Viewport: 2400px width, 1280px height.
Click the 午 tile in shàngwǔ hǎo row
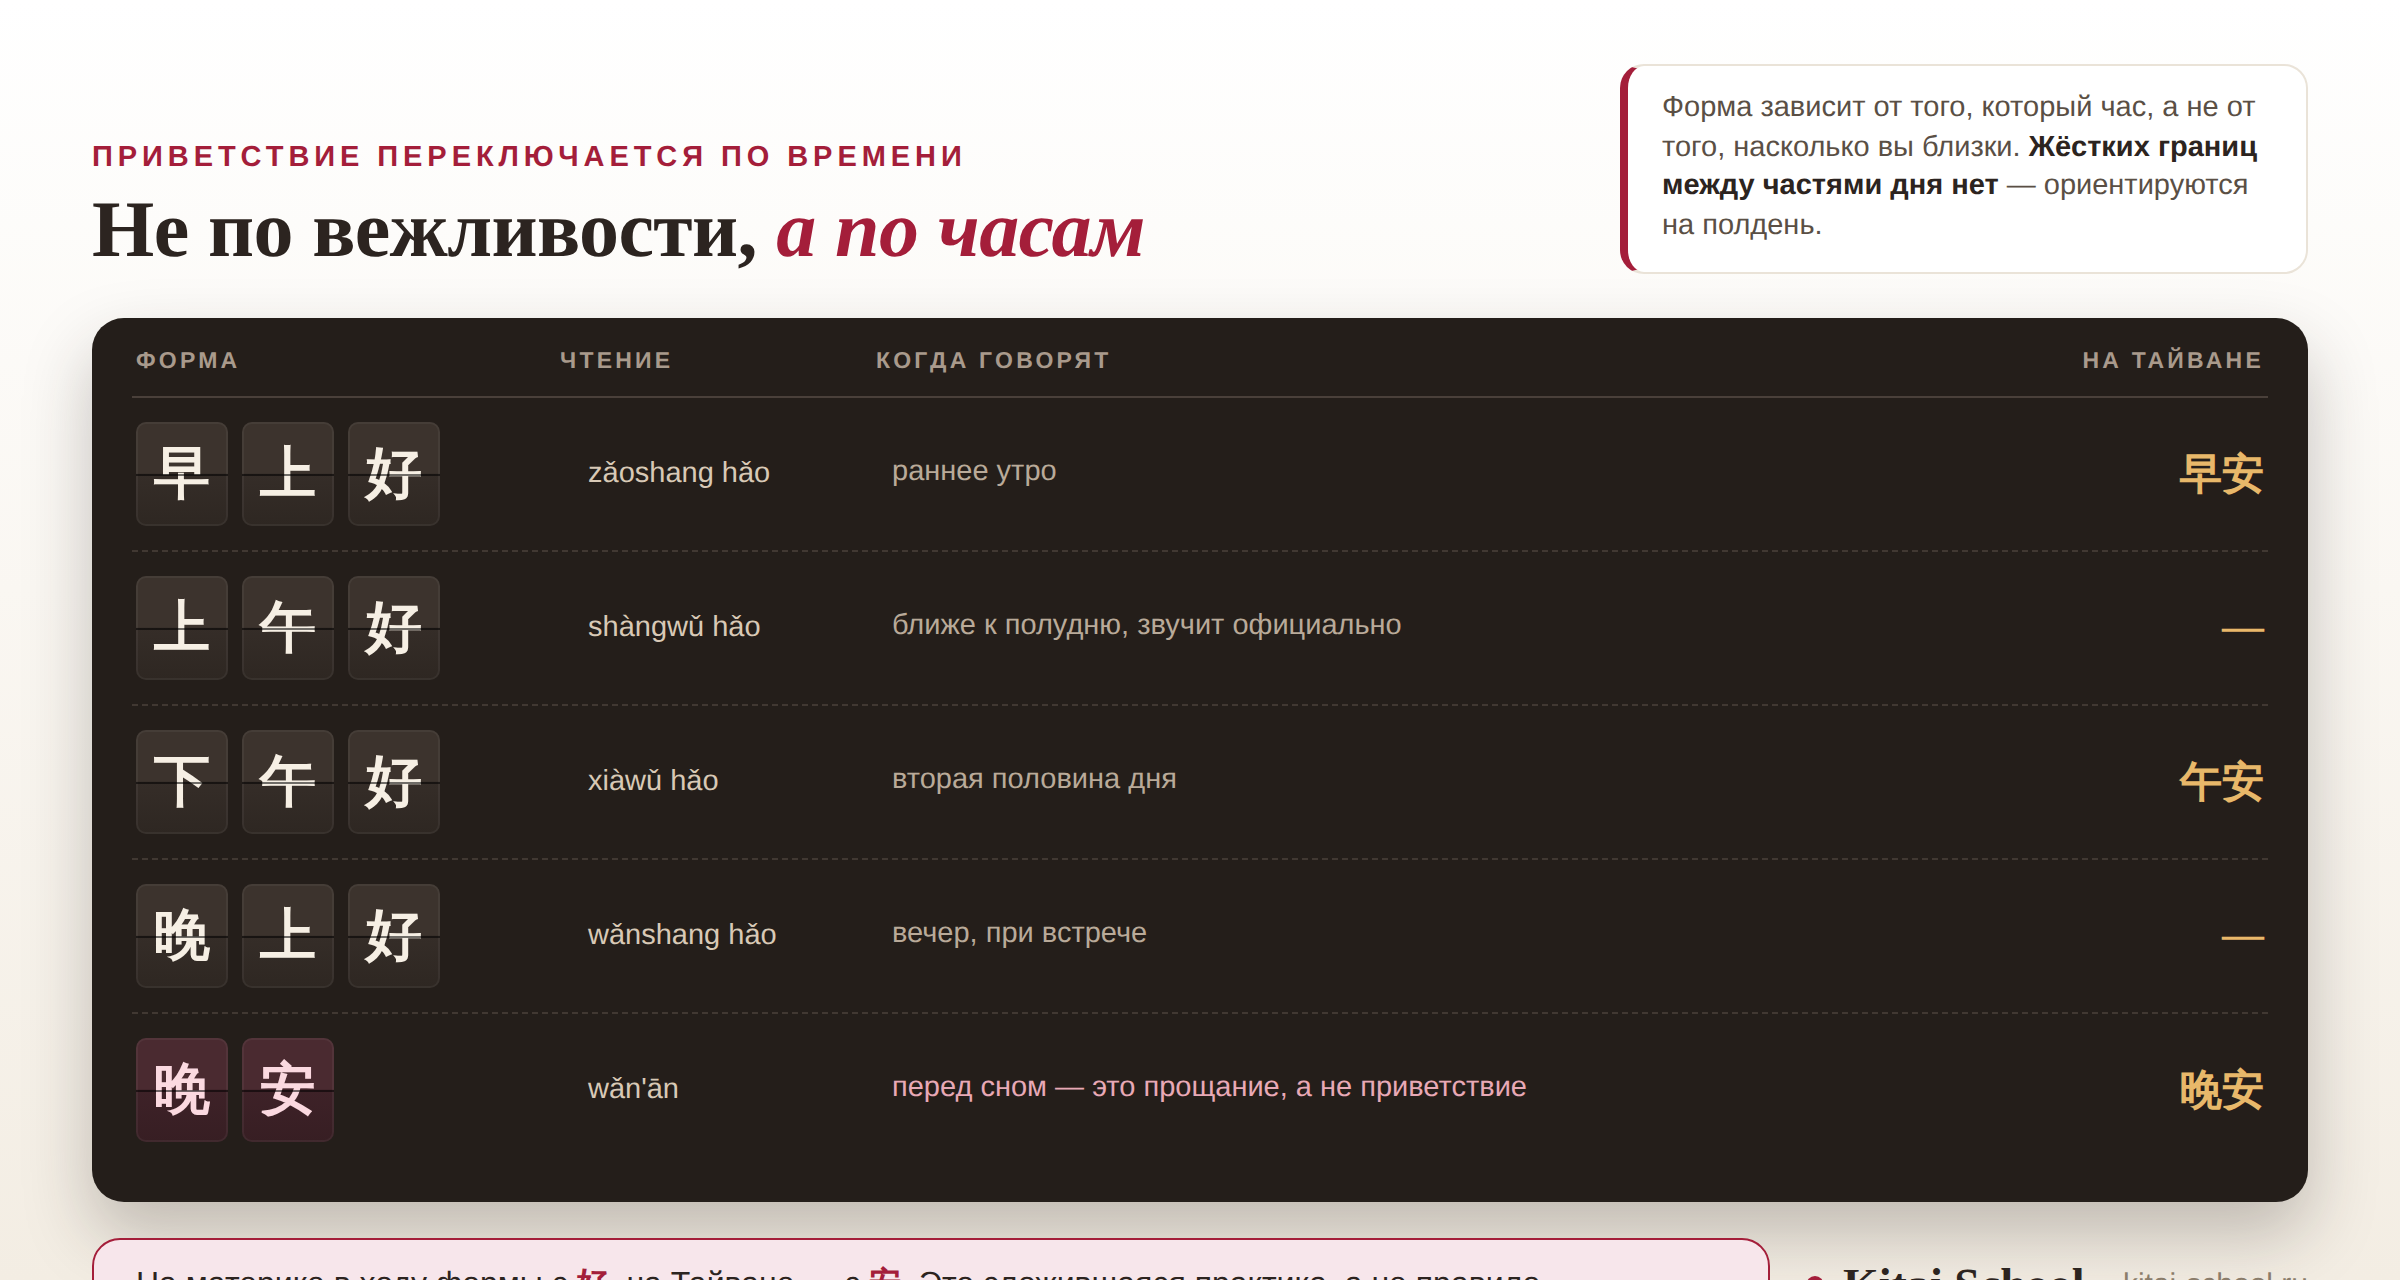click(288, 627)
